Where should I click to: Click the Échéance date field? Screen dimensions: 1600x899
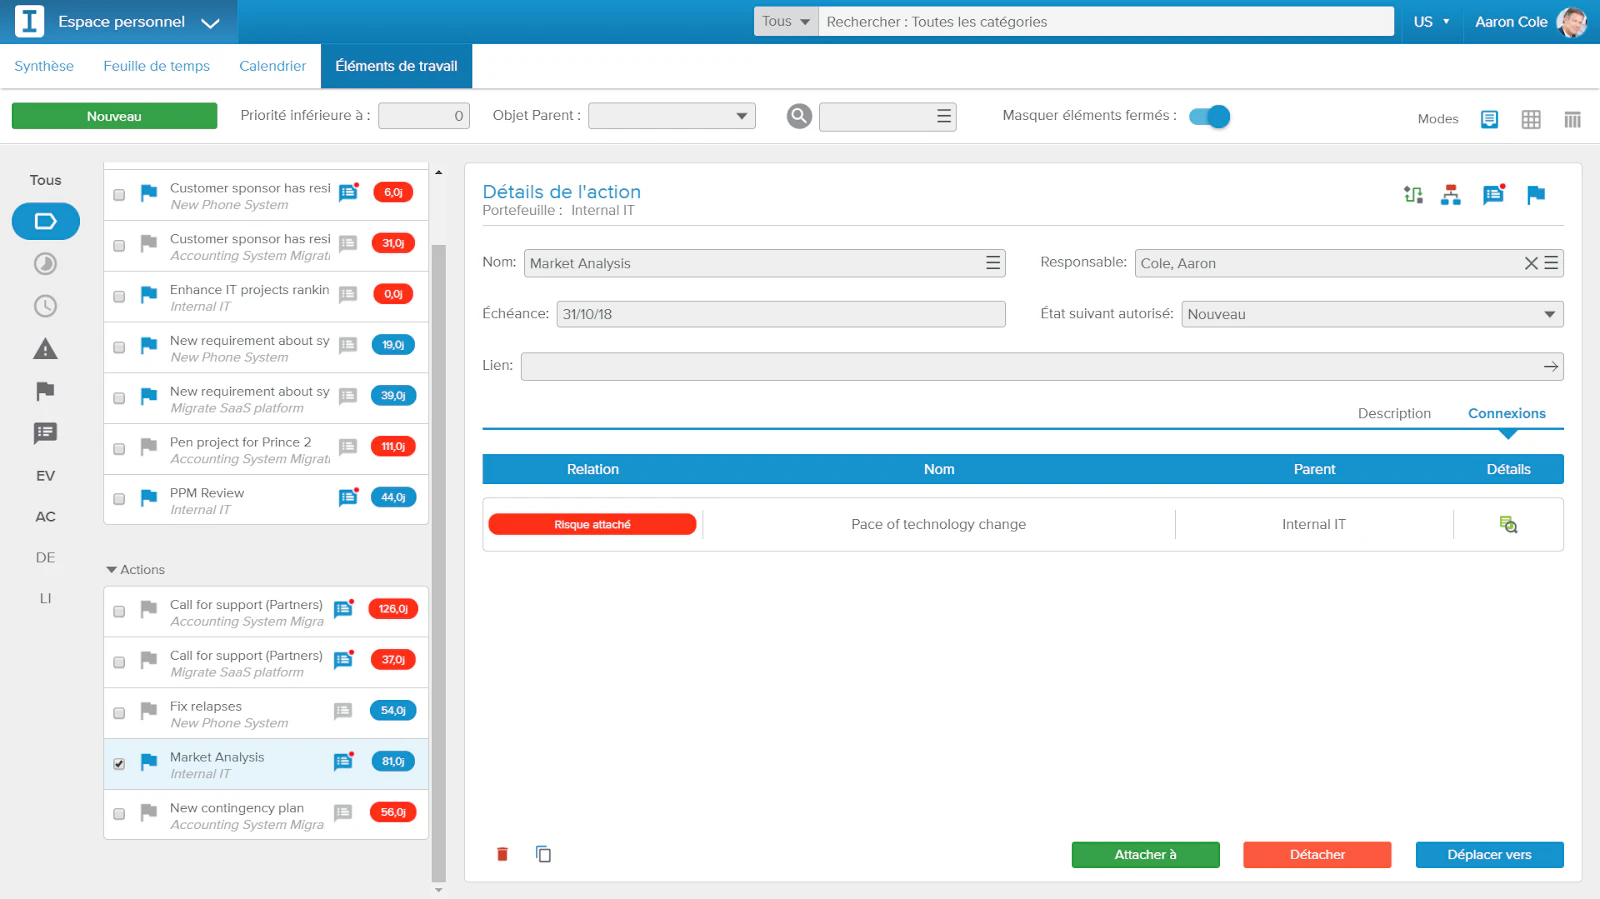coord(780,314)
